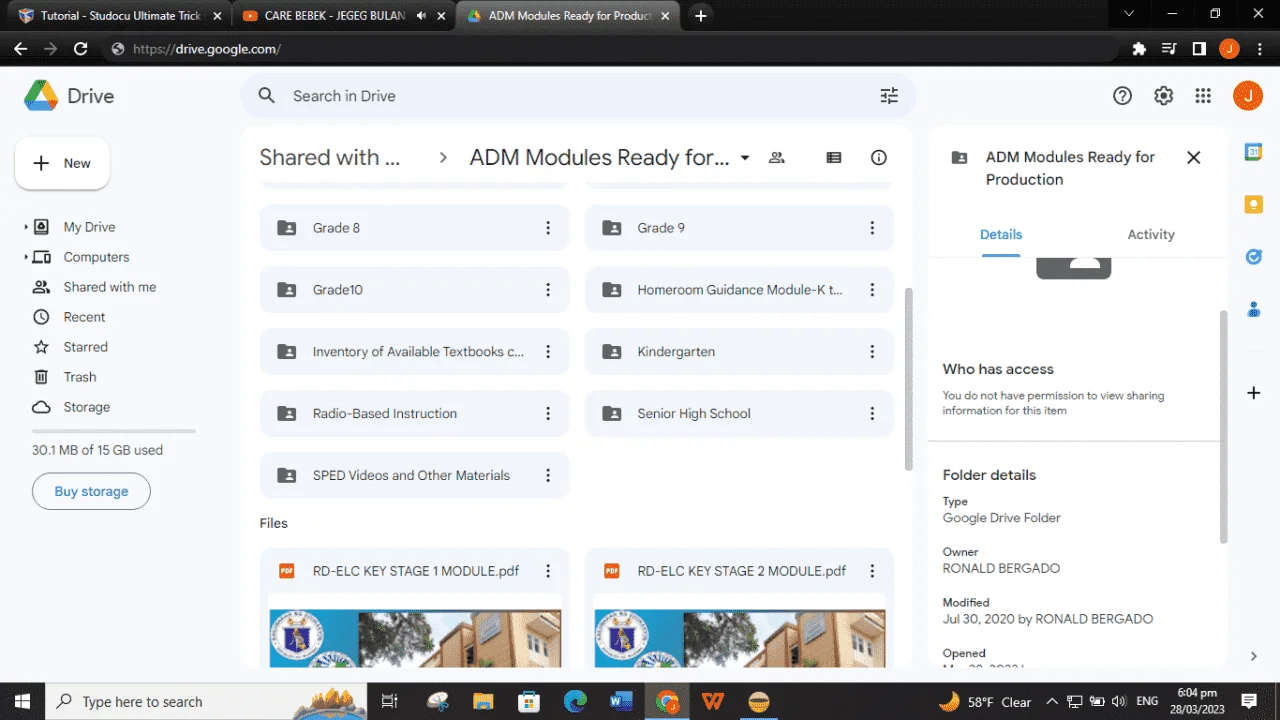The image size is (1280, 720).
Task: Open more actions for Homeroom Guidance Module folder
Action: (x=872, y=290)
